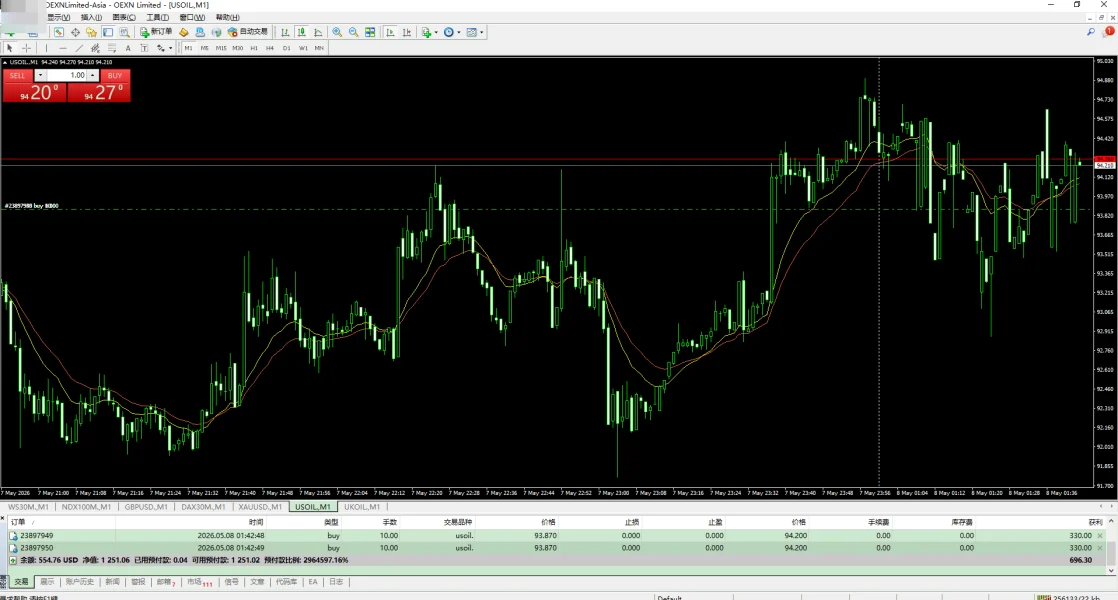Click the volume up stepper arrow
The image size is (1118, 600).
pos(93,76)
